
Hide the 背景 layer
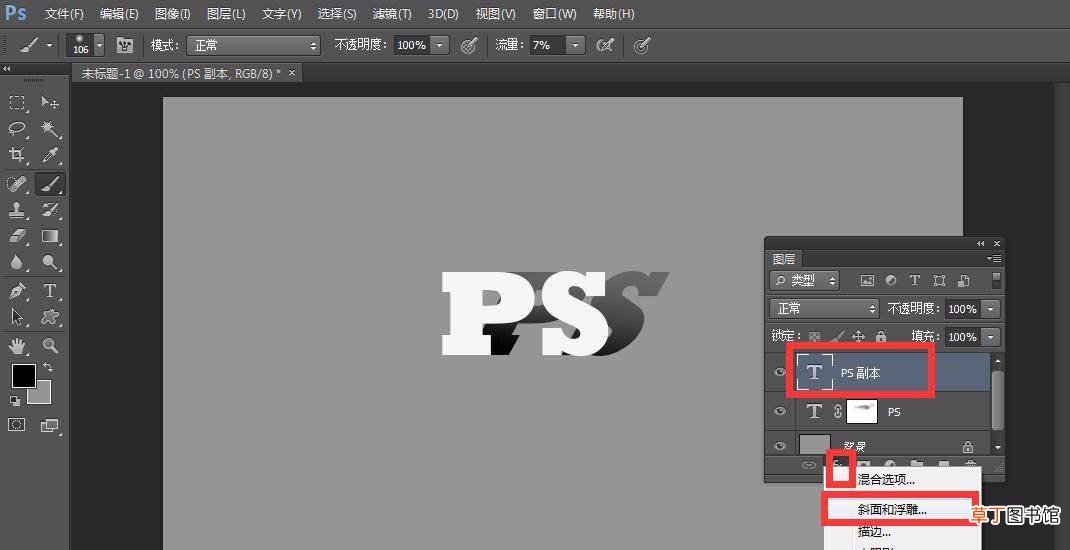tap(780, 446)
